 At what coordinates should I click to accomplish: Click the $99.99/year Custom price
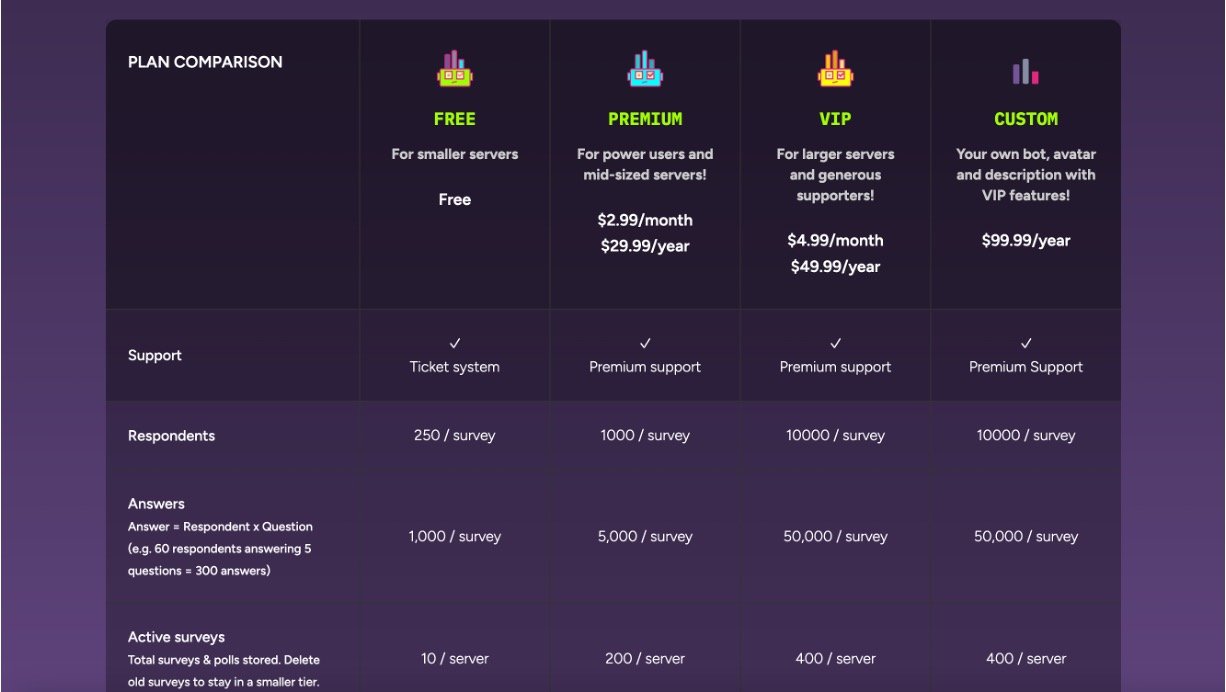pos(1026,240)
